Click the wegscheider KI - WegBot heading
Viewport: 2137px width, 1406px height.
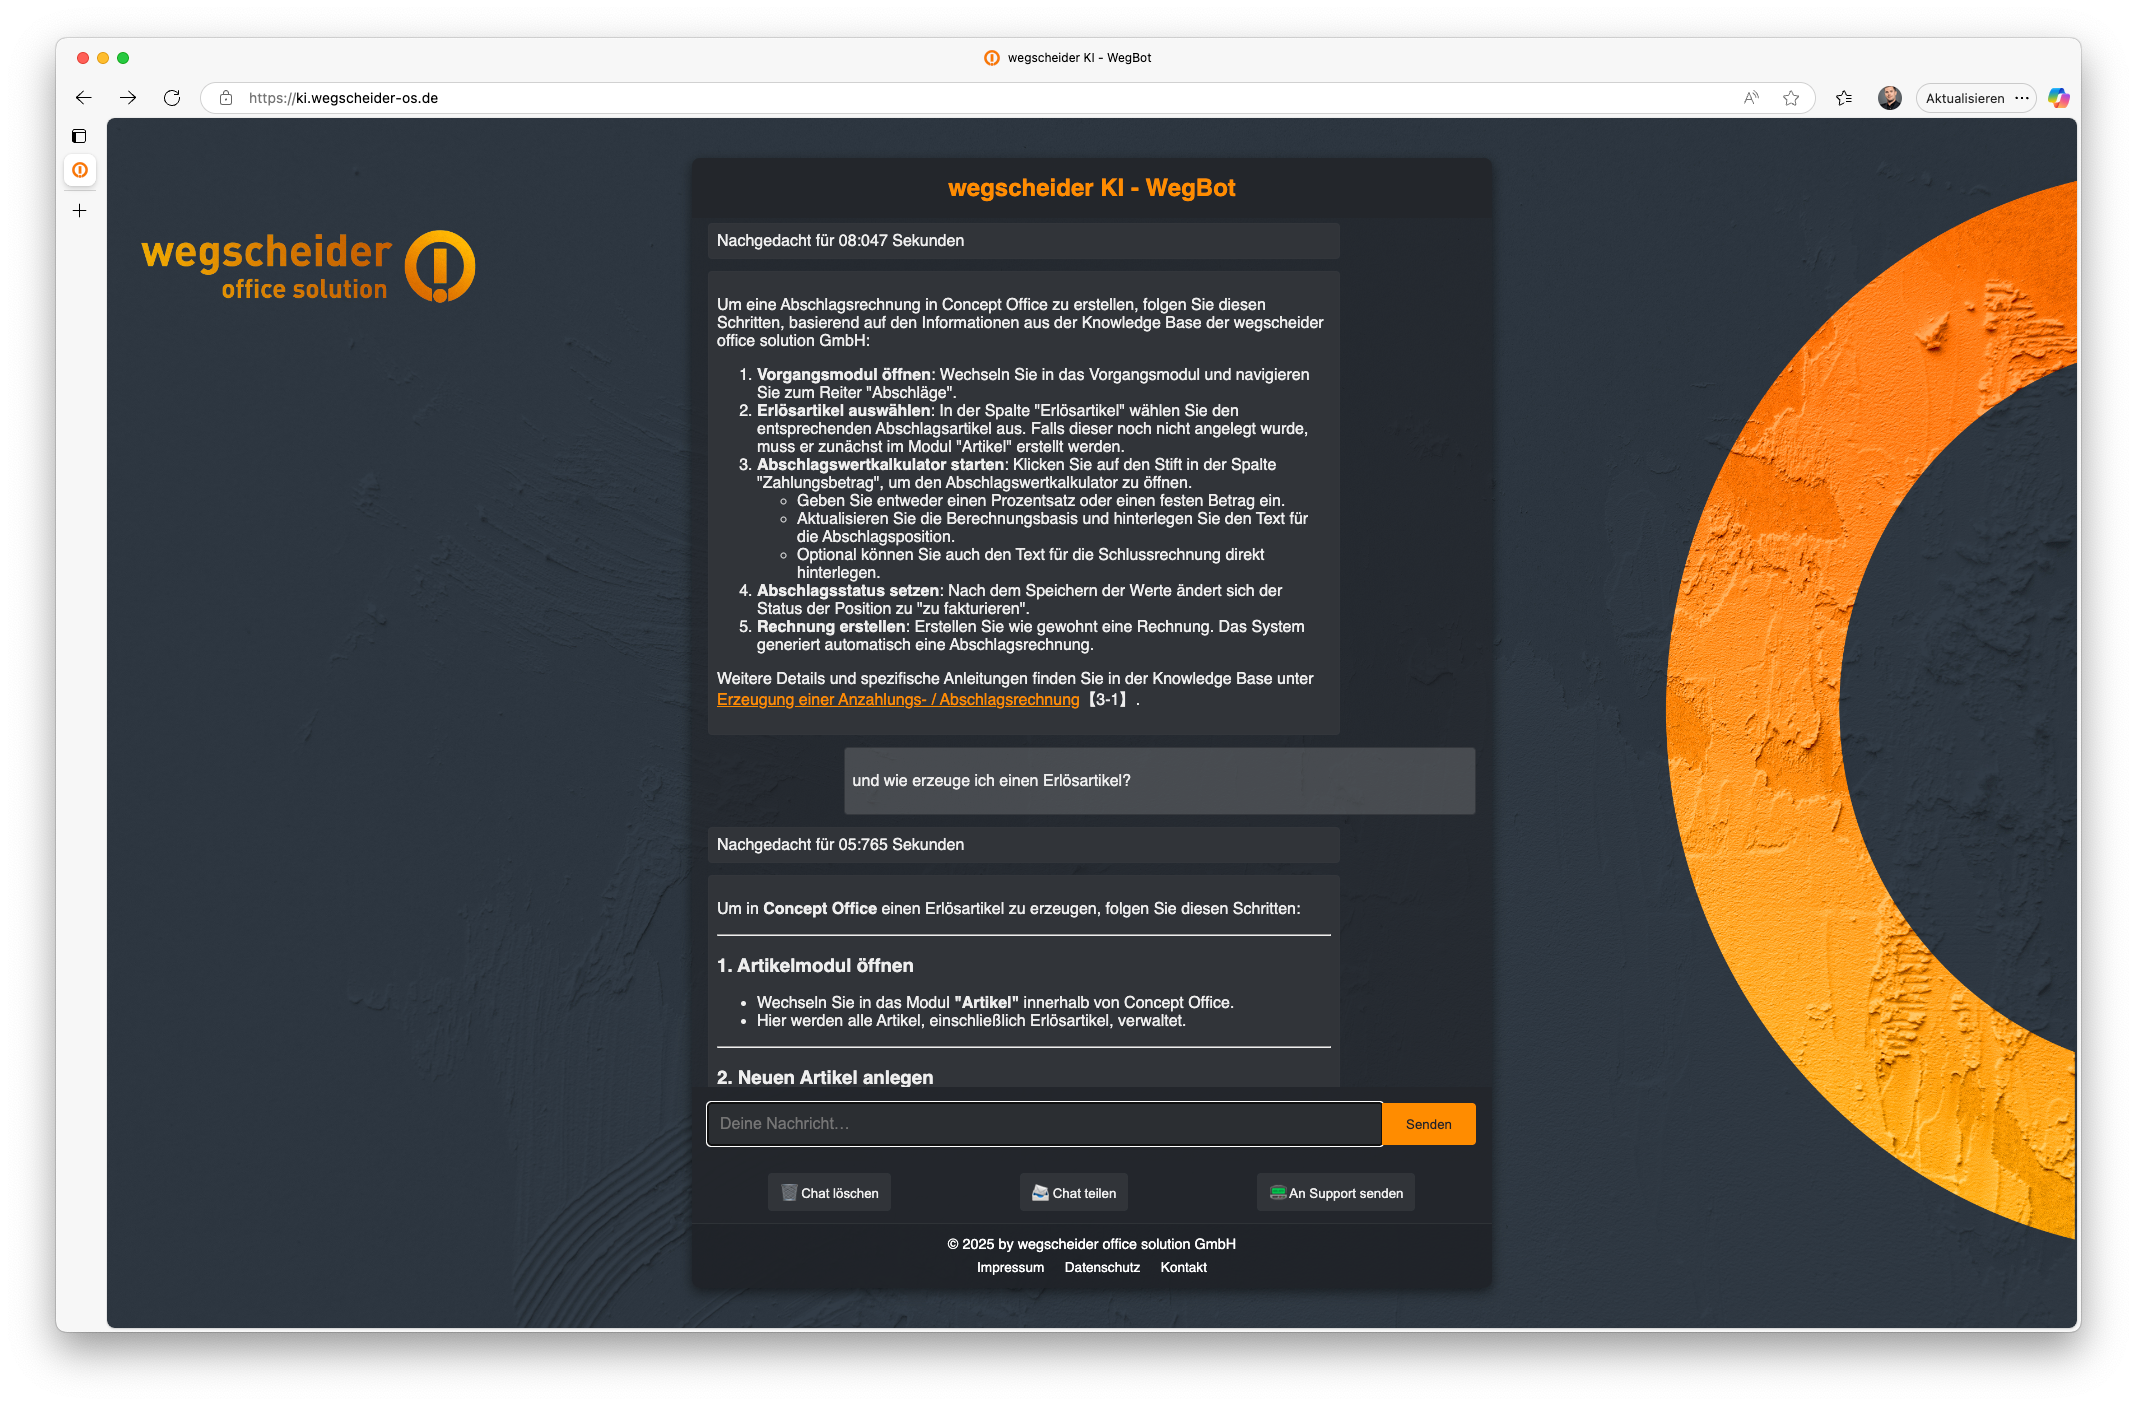tap(1091, 188)
